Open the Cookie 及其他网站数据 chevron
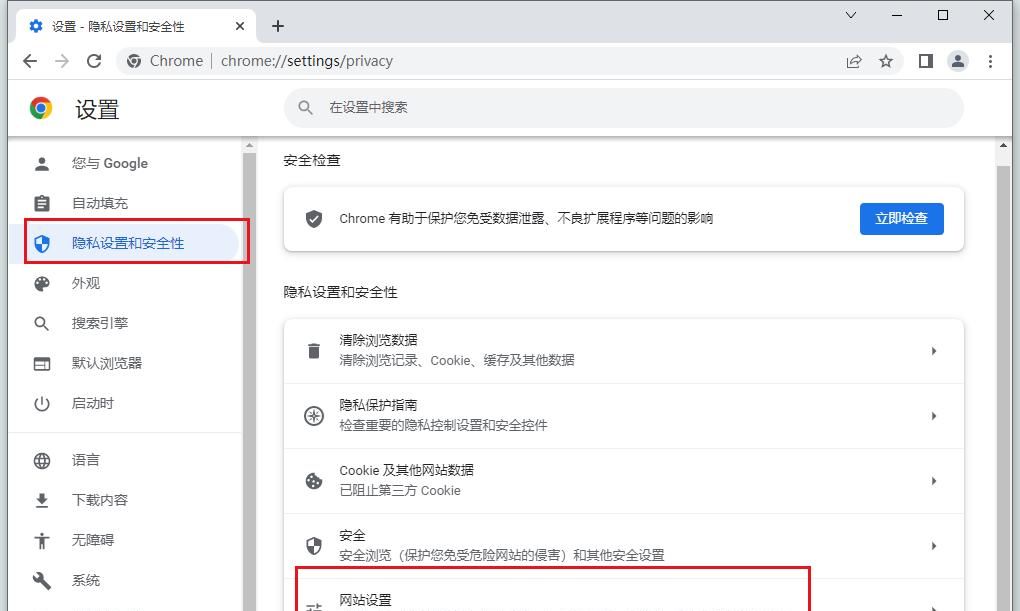1020x611 pixels. tap(935, 481)
